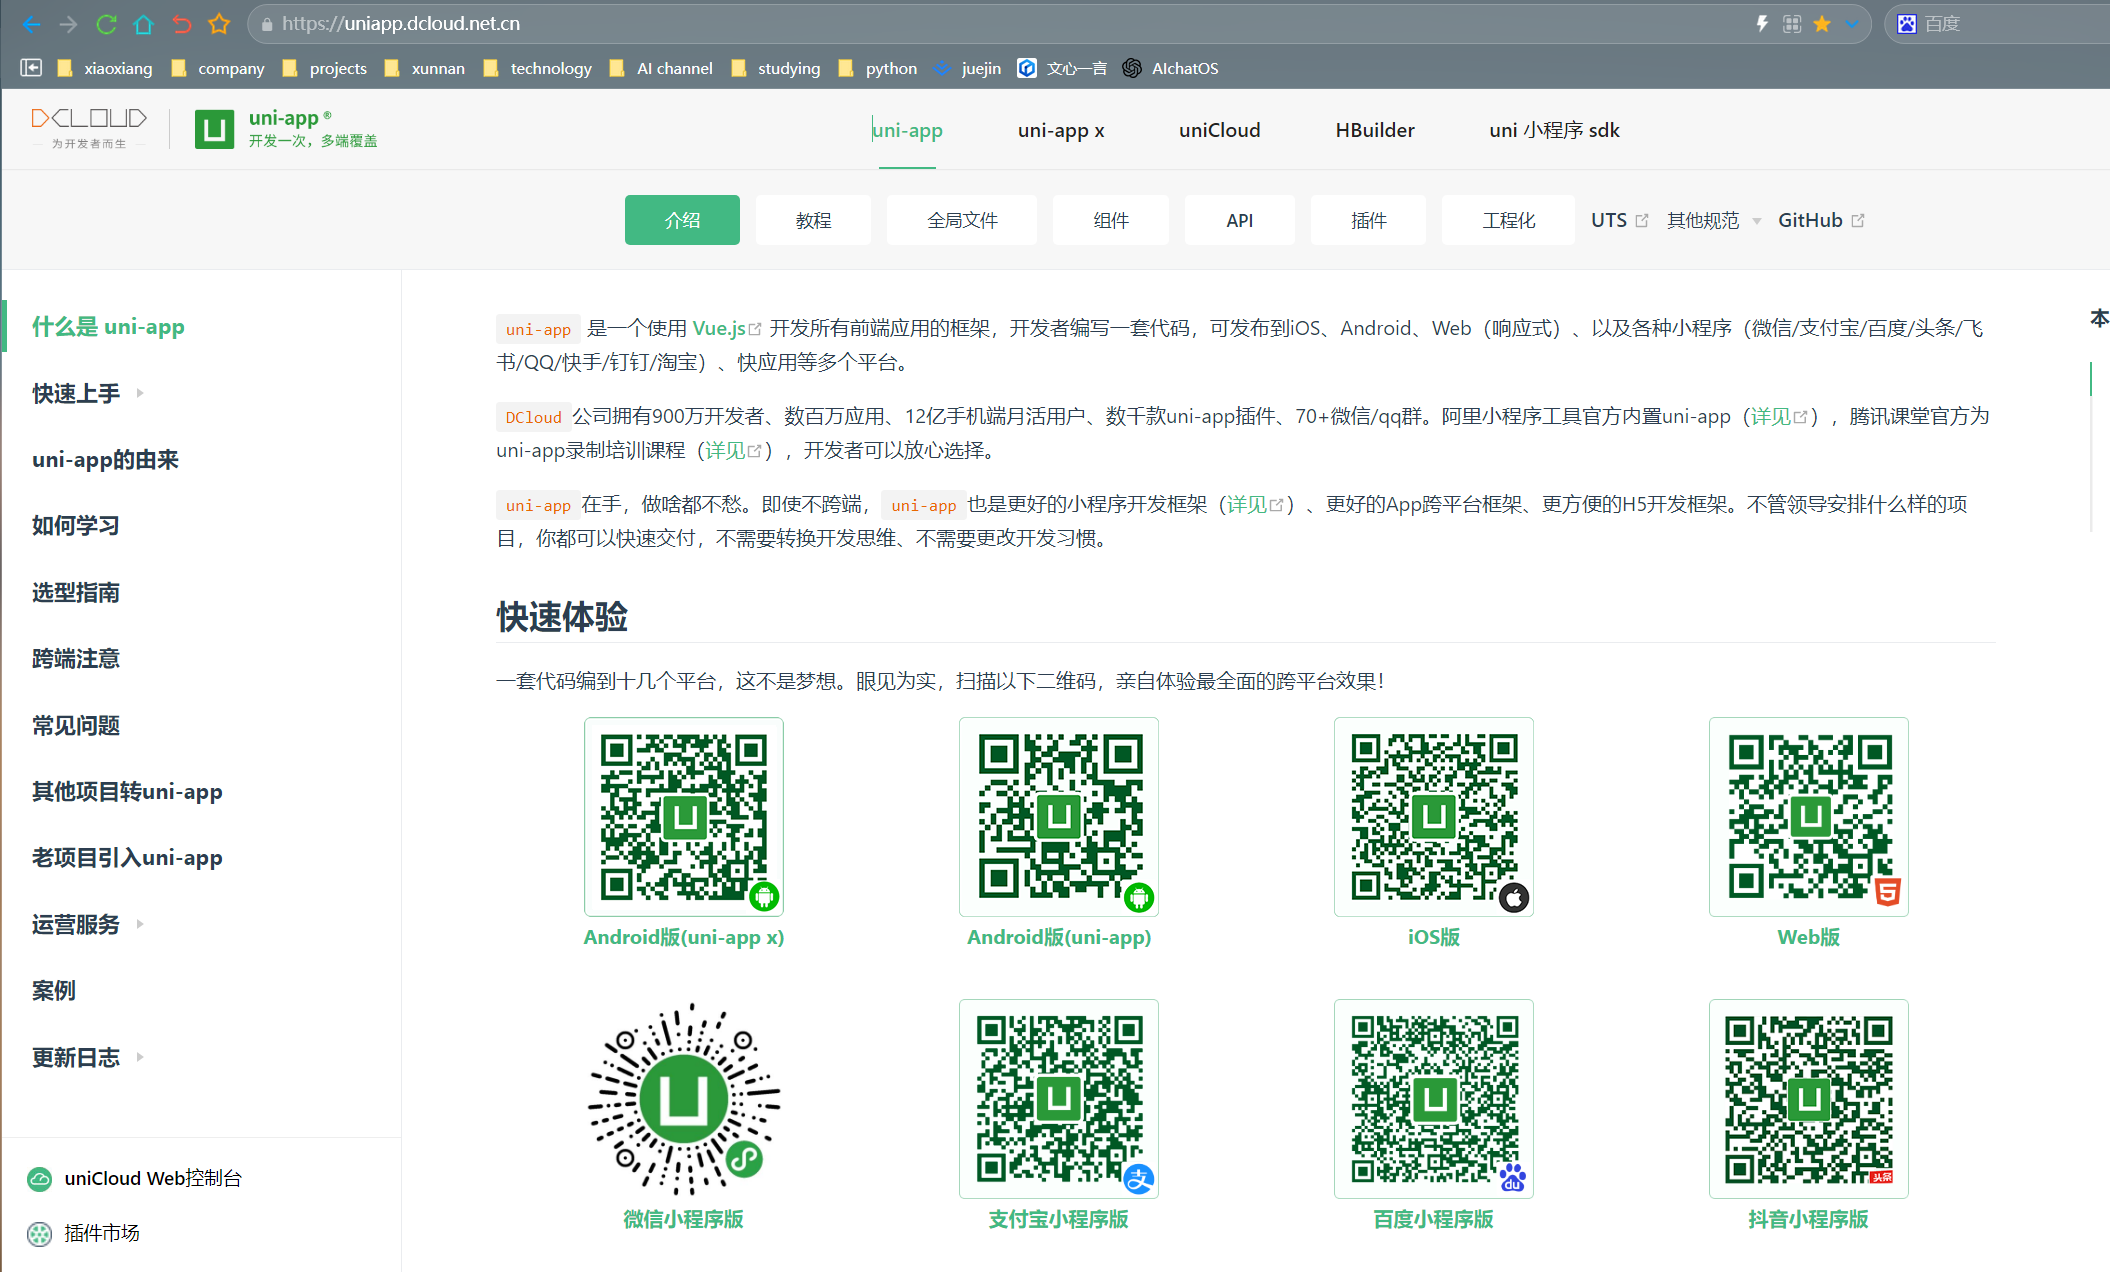Expand the 更新日志 sidebar section
The image size is (2110, 1272).
(88, 1057)
